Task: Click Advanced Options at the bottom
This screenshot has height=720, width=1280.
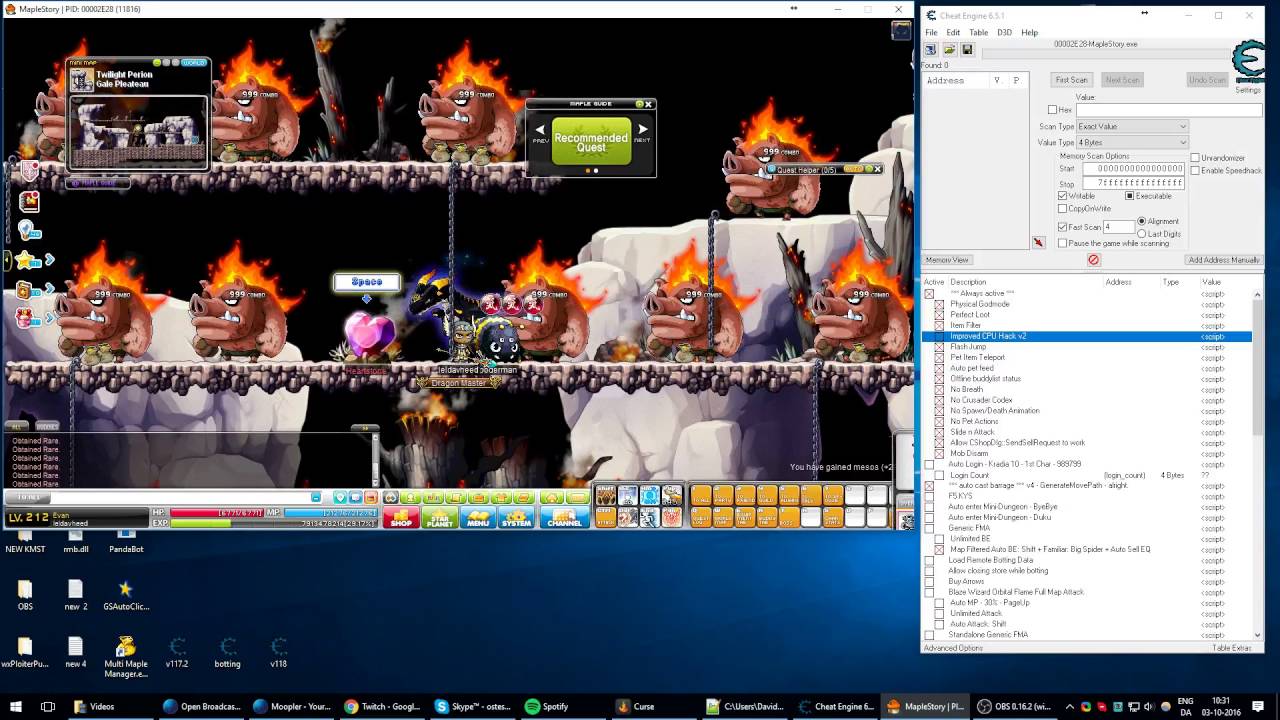Action: (x=953, y=648)
